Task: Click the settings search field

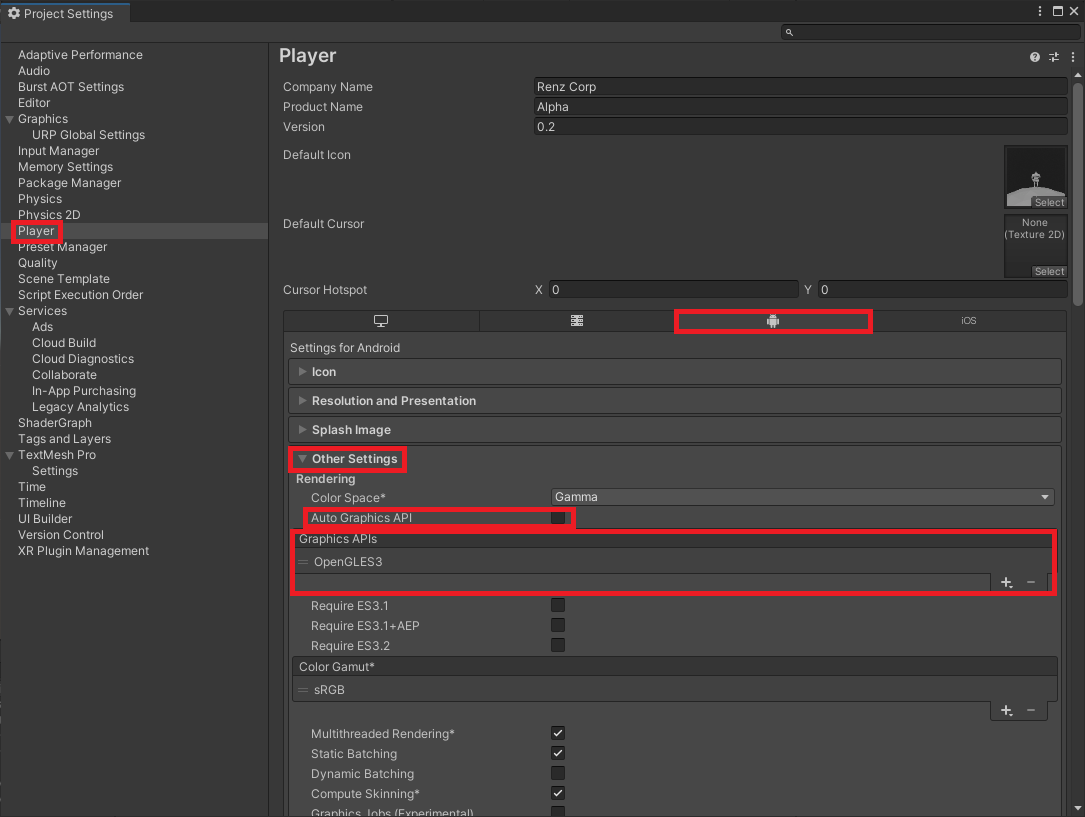Action: tap(930, 33)
